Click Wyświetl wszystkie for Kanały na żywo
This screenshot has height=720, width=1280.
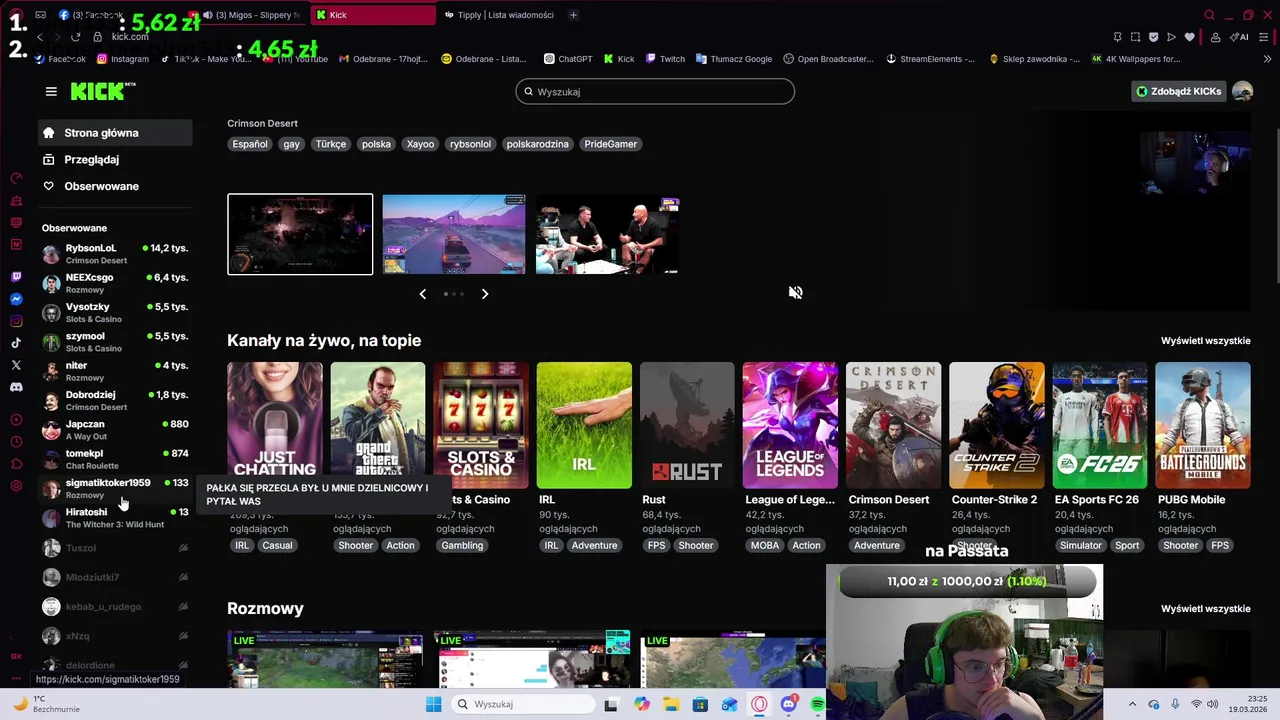click(1205, 341)
